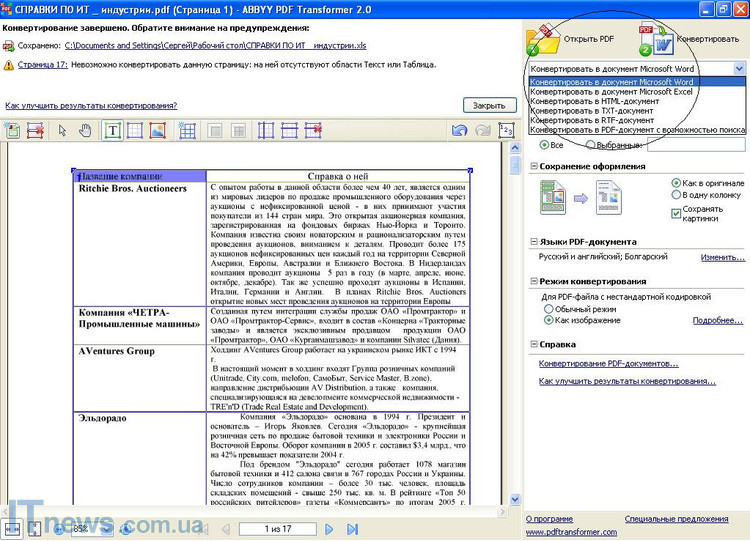Click the Fit whole page icon
This screenshot has height=541, width=750.
[x=34, y=529]
